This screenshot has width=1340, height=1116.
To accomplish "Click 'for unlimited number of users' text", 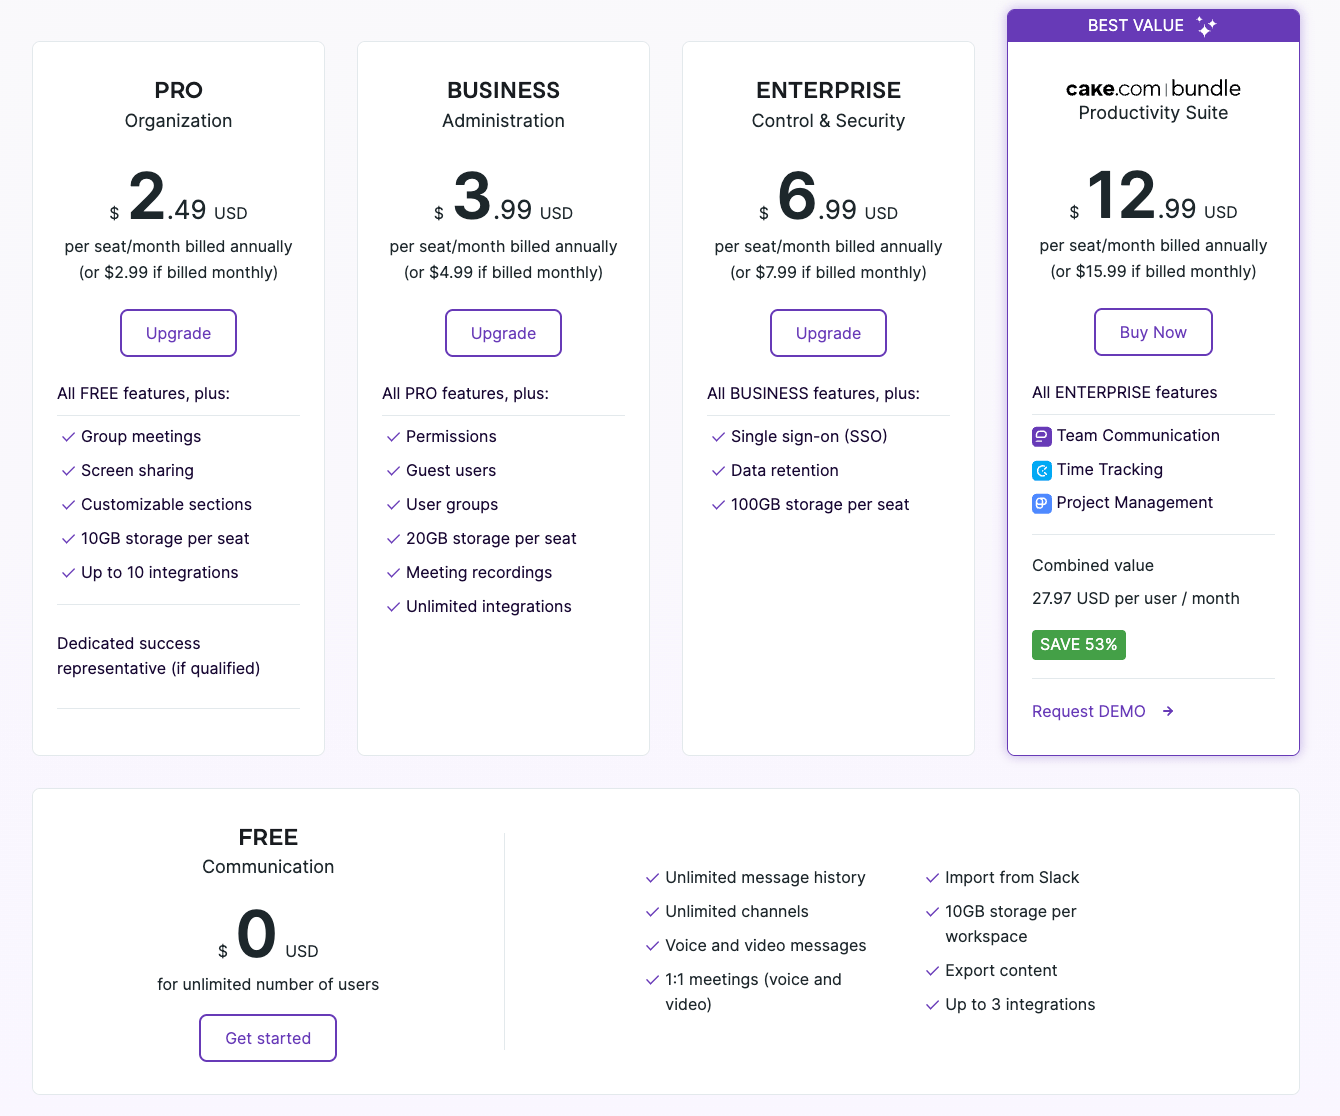I will pos(268,985).
